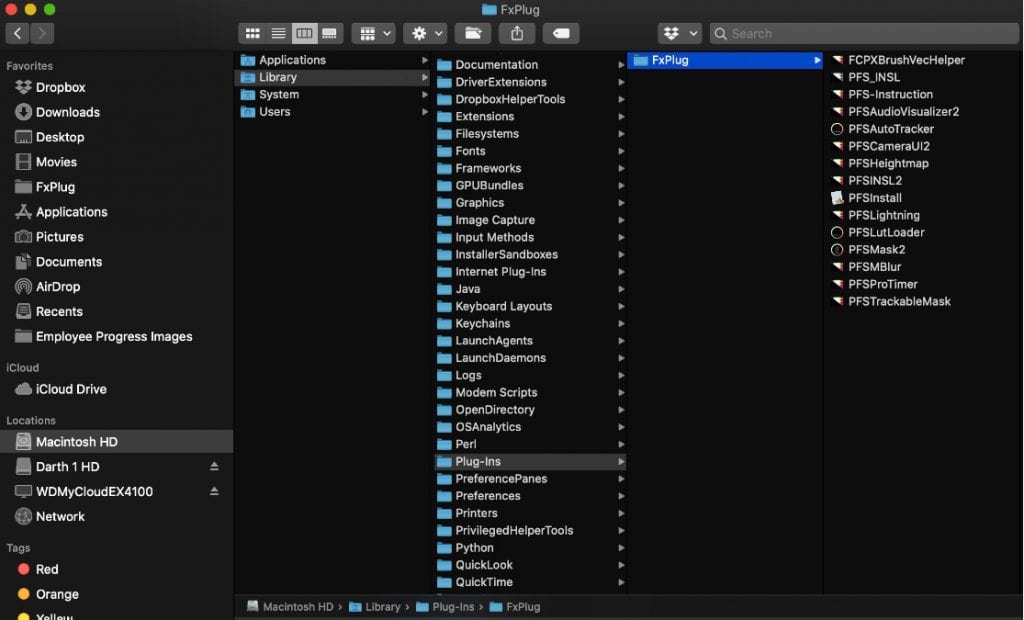Screen dimensions: 1024x620
Task: Eject the WDMyCloudEX4100 volume
Action: point(214,491)
